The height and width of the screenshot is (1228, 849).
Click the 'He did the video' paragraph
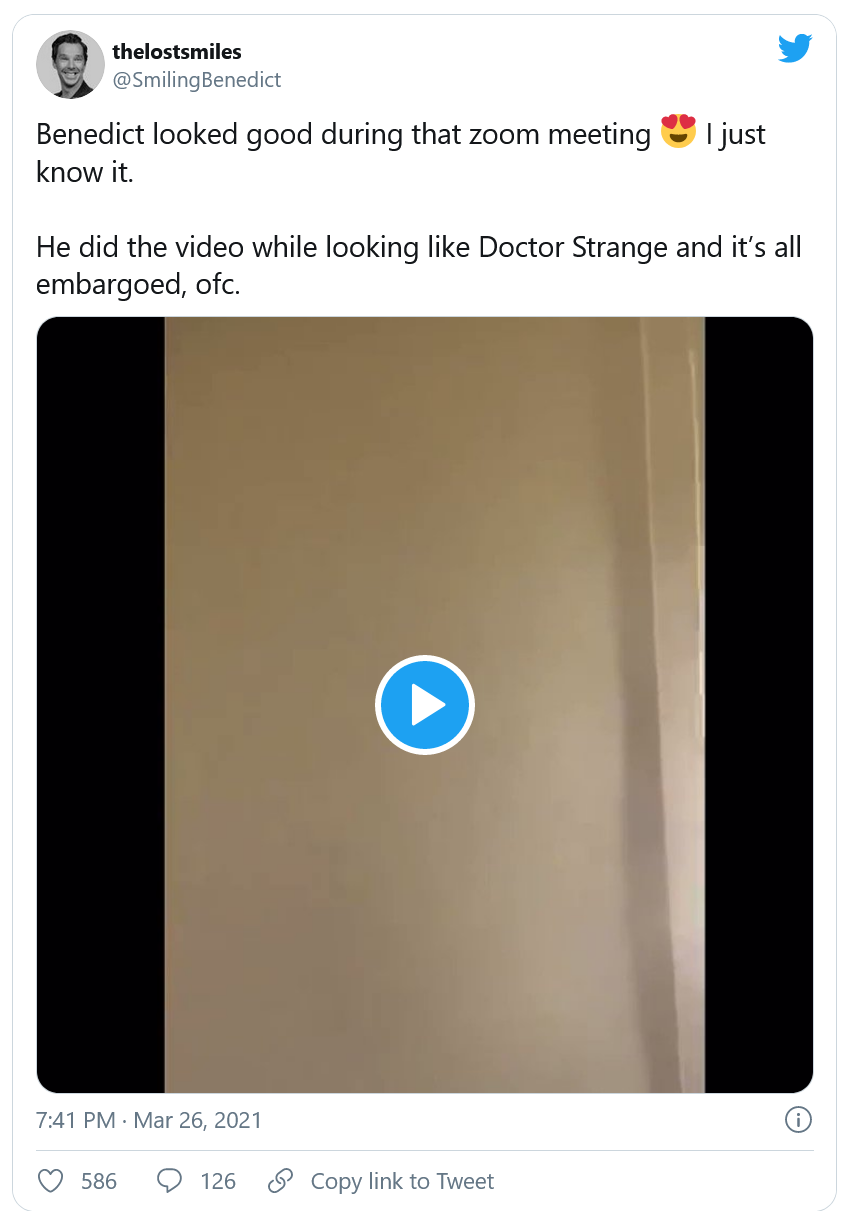(419, 265)
